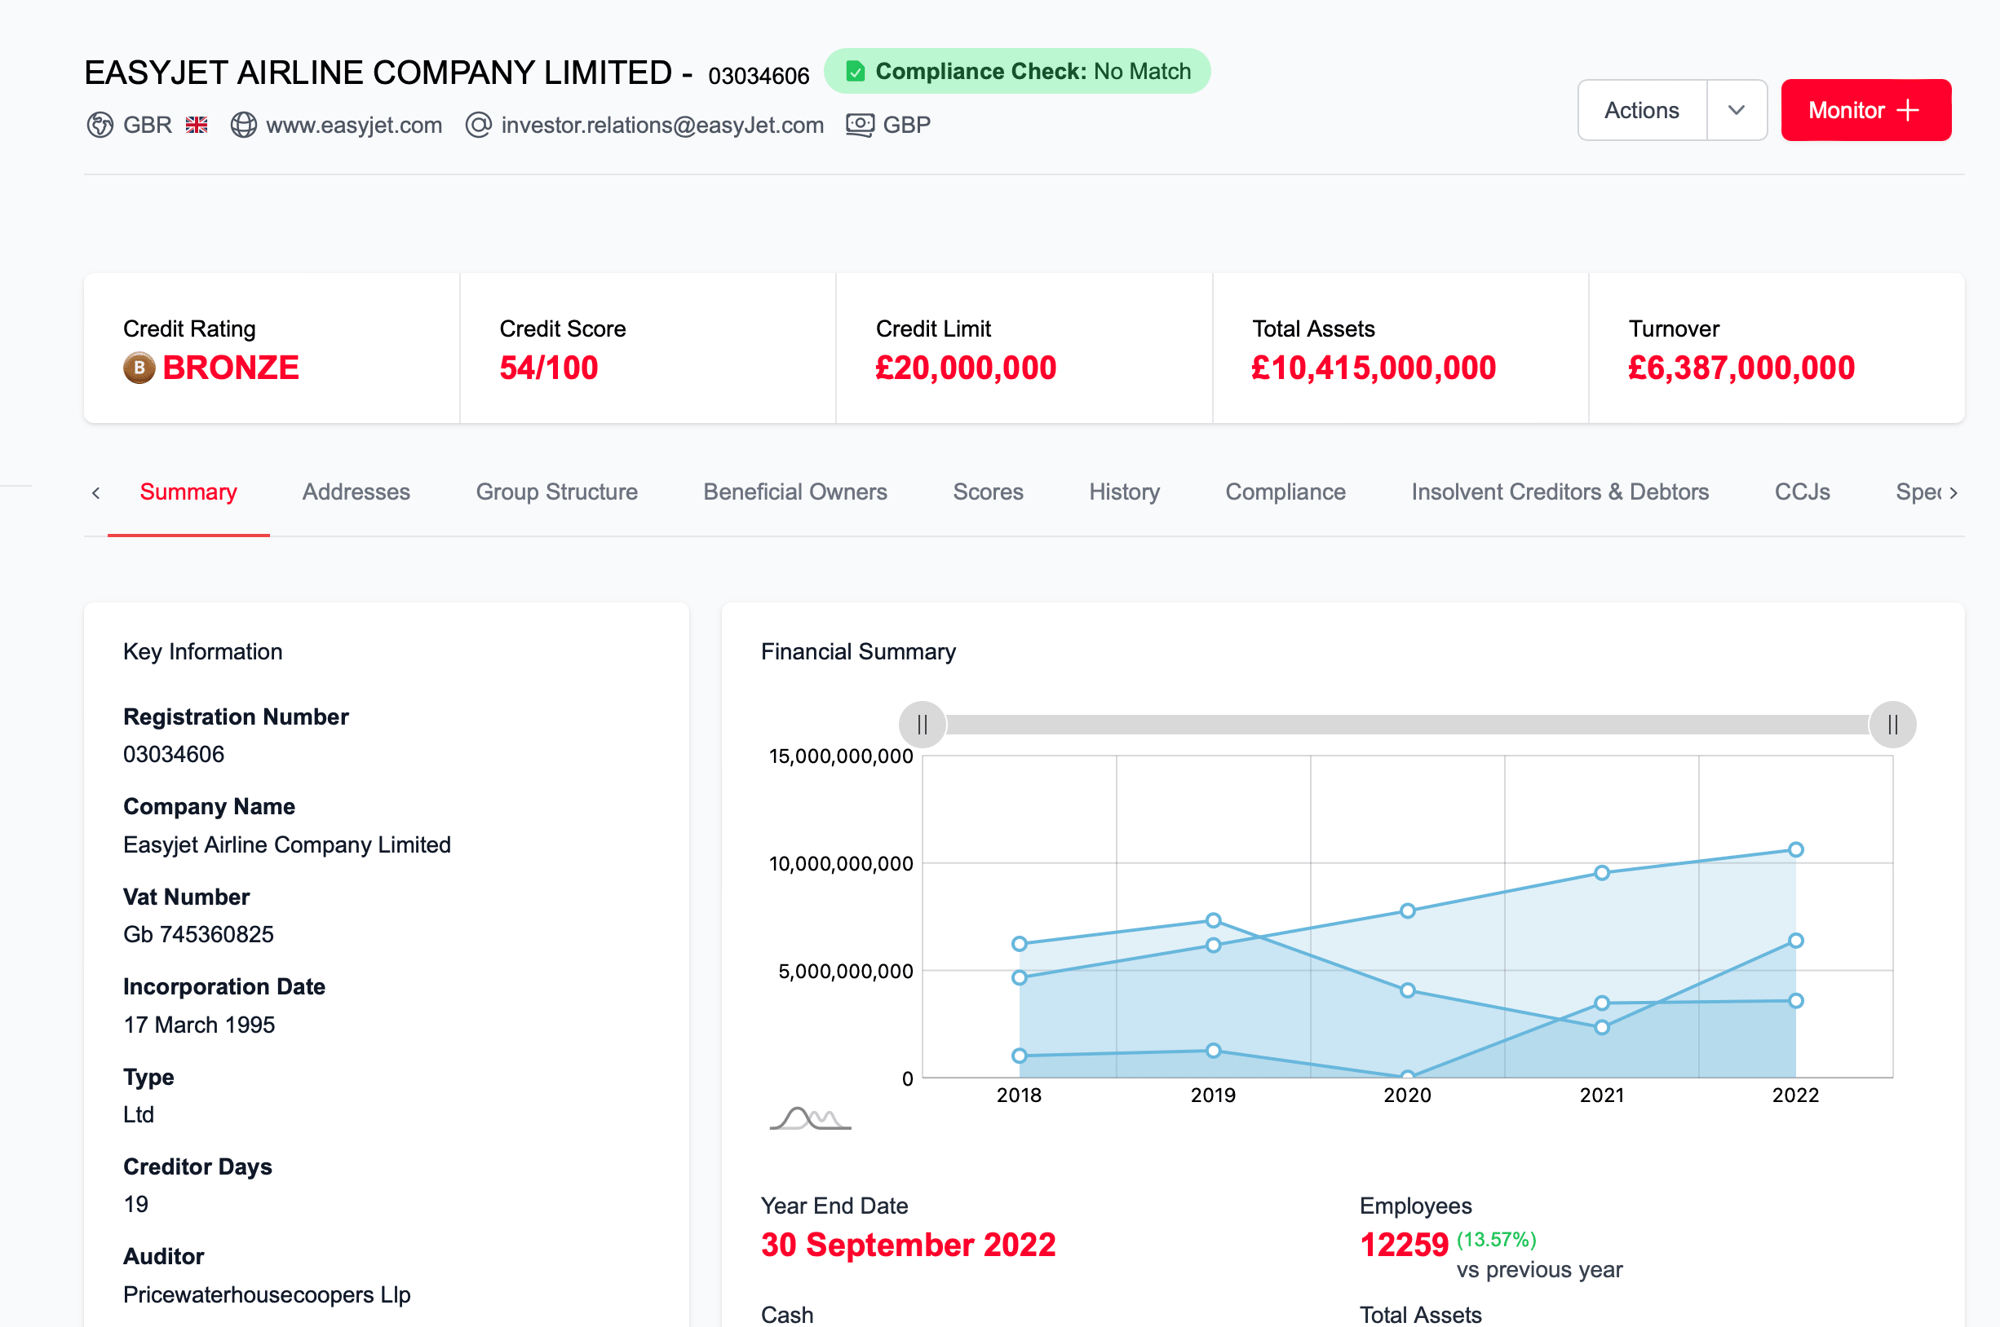Click the grey chart range slider bar
The height and width of the screenshot is (1327, 2000).
(x=1407, y=724)
